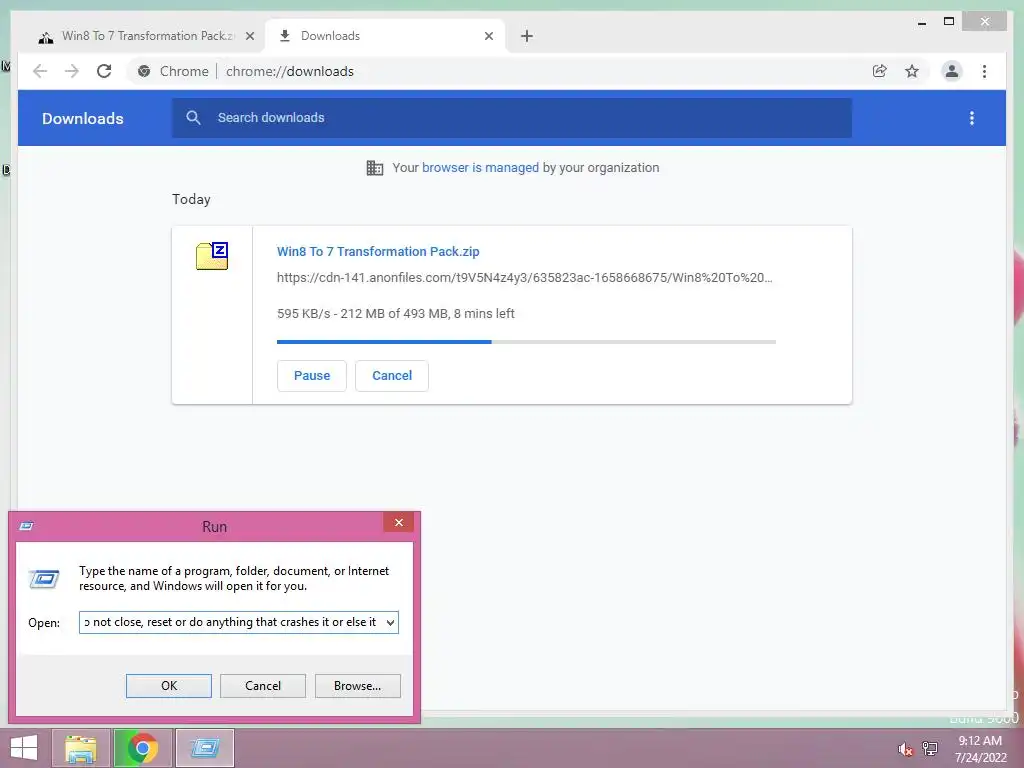
Task: Reload the downloads page
Action: 104,71
